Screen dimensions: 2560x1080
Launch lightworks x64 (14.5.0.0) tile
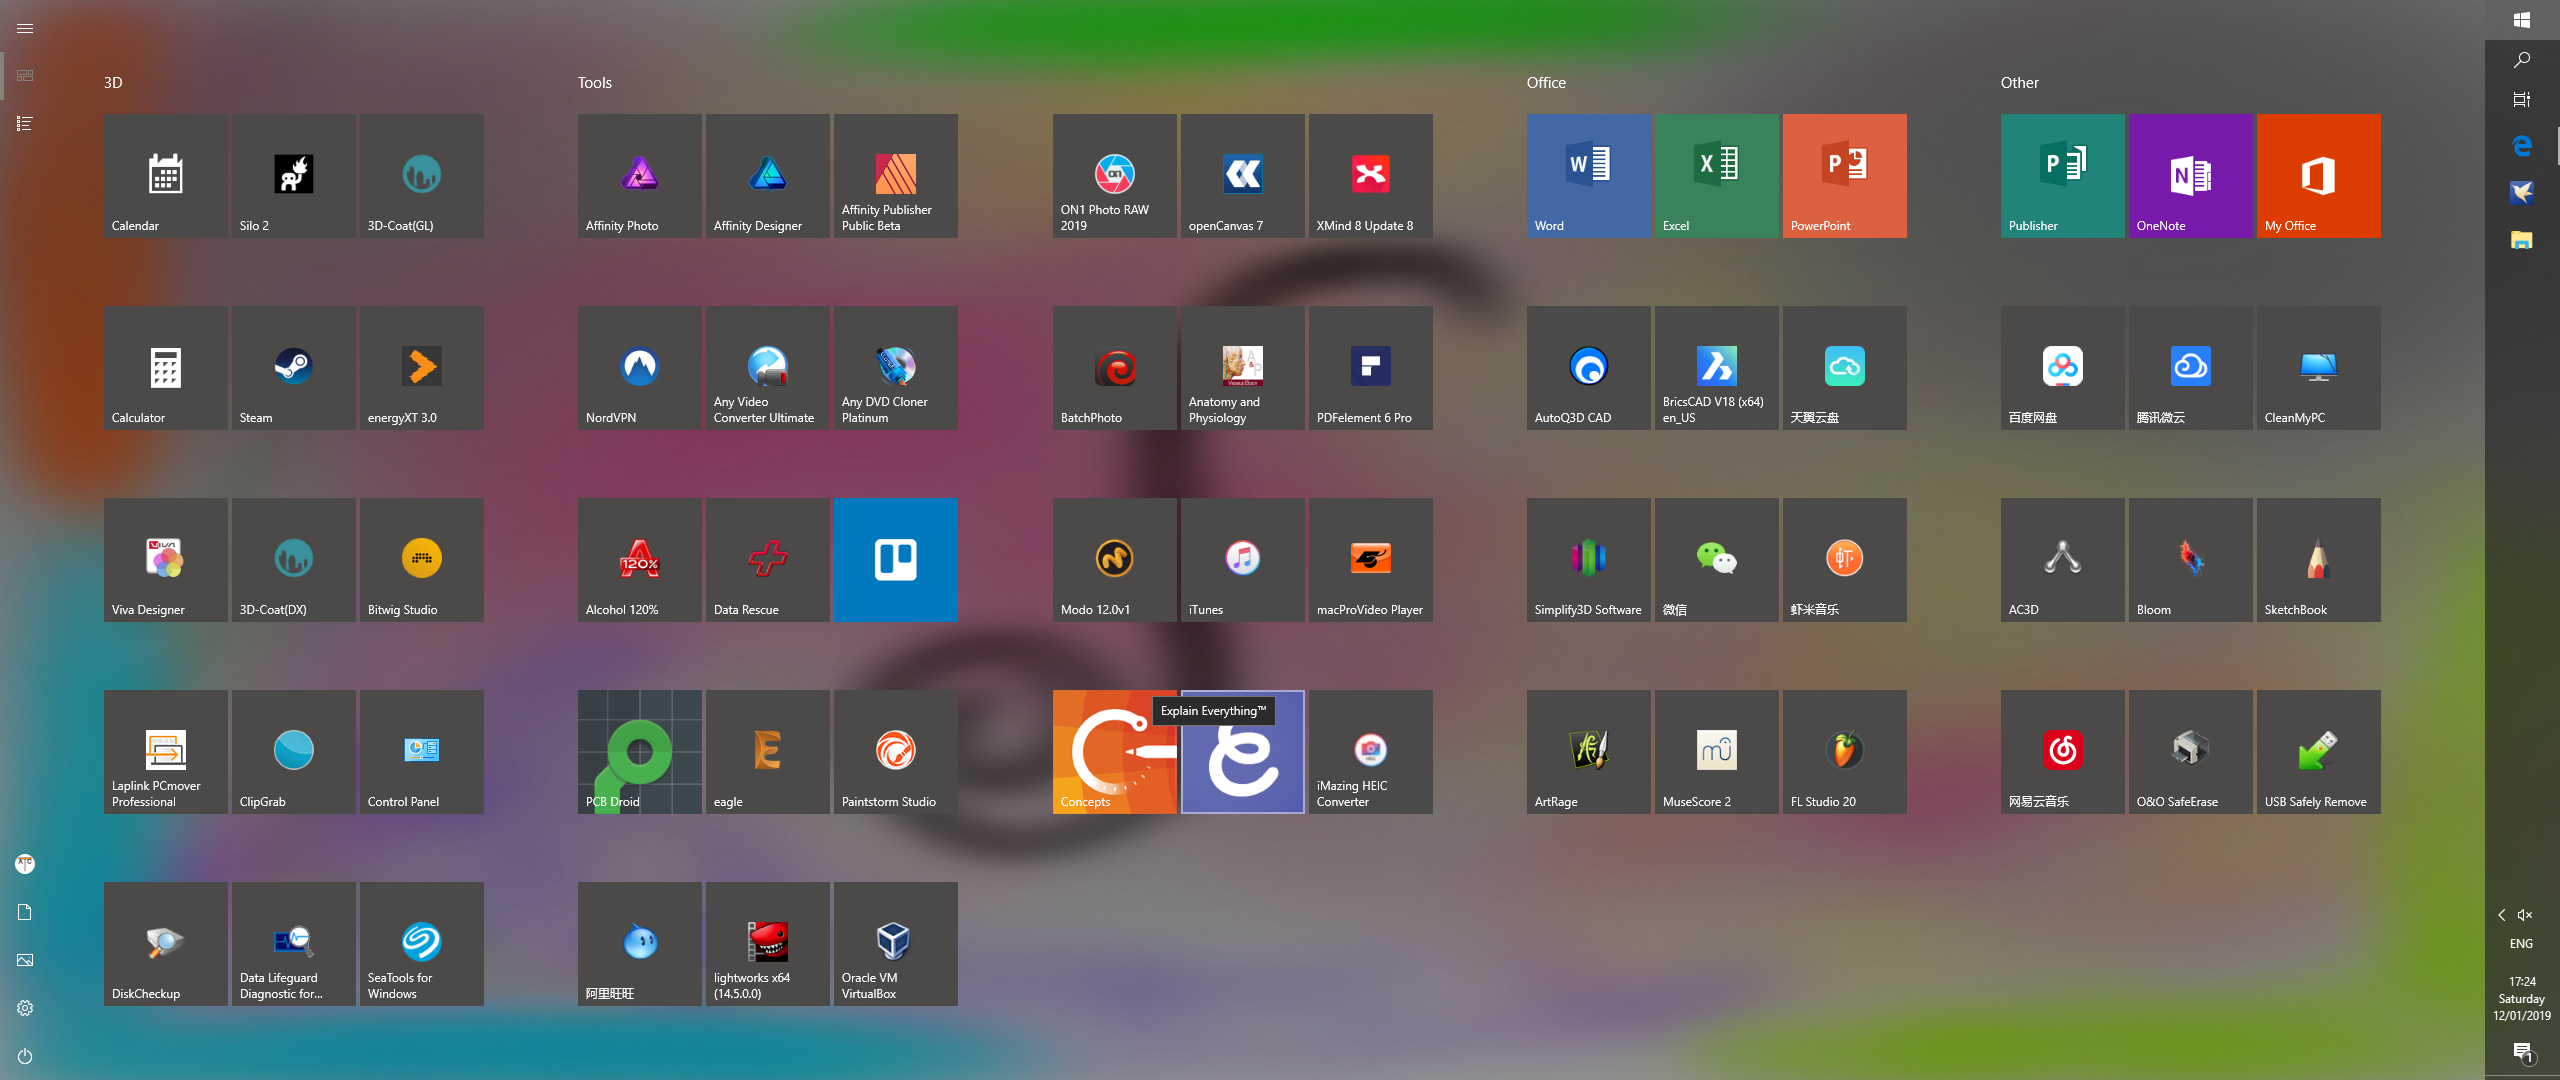[x=768, y=944]
